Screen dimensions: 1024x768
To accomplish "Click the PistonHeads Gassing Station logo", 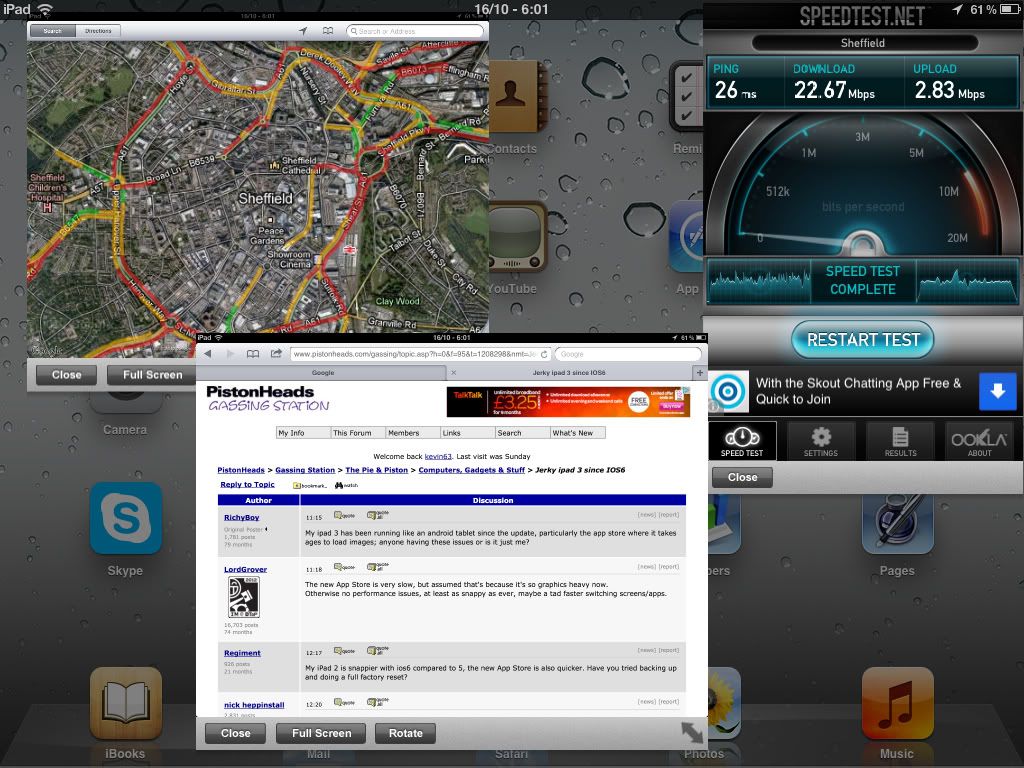I will tap(268, 398).
